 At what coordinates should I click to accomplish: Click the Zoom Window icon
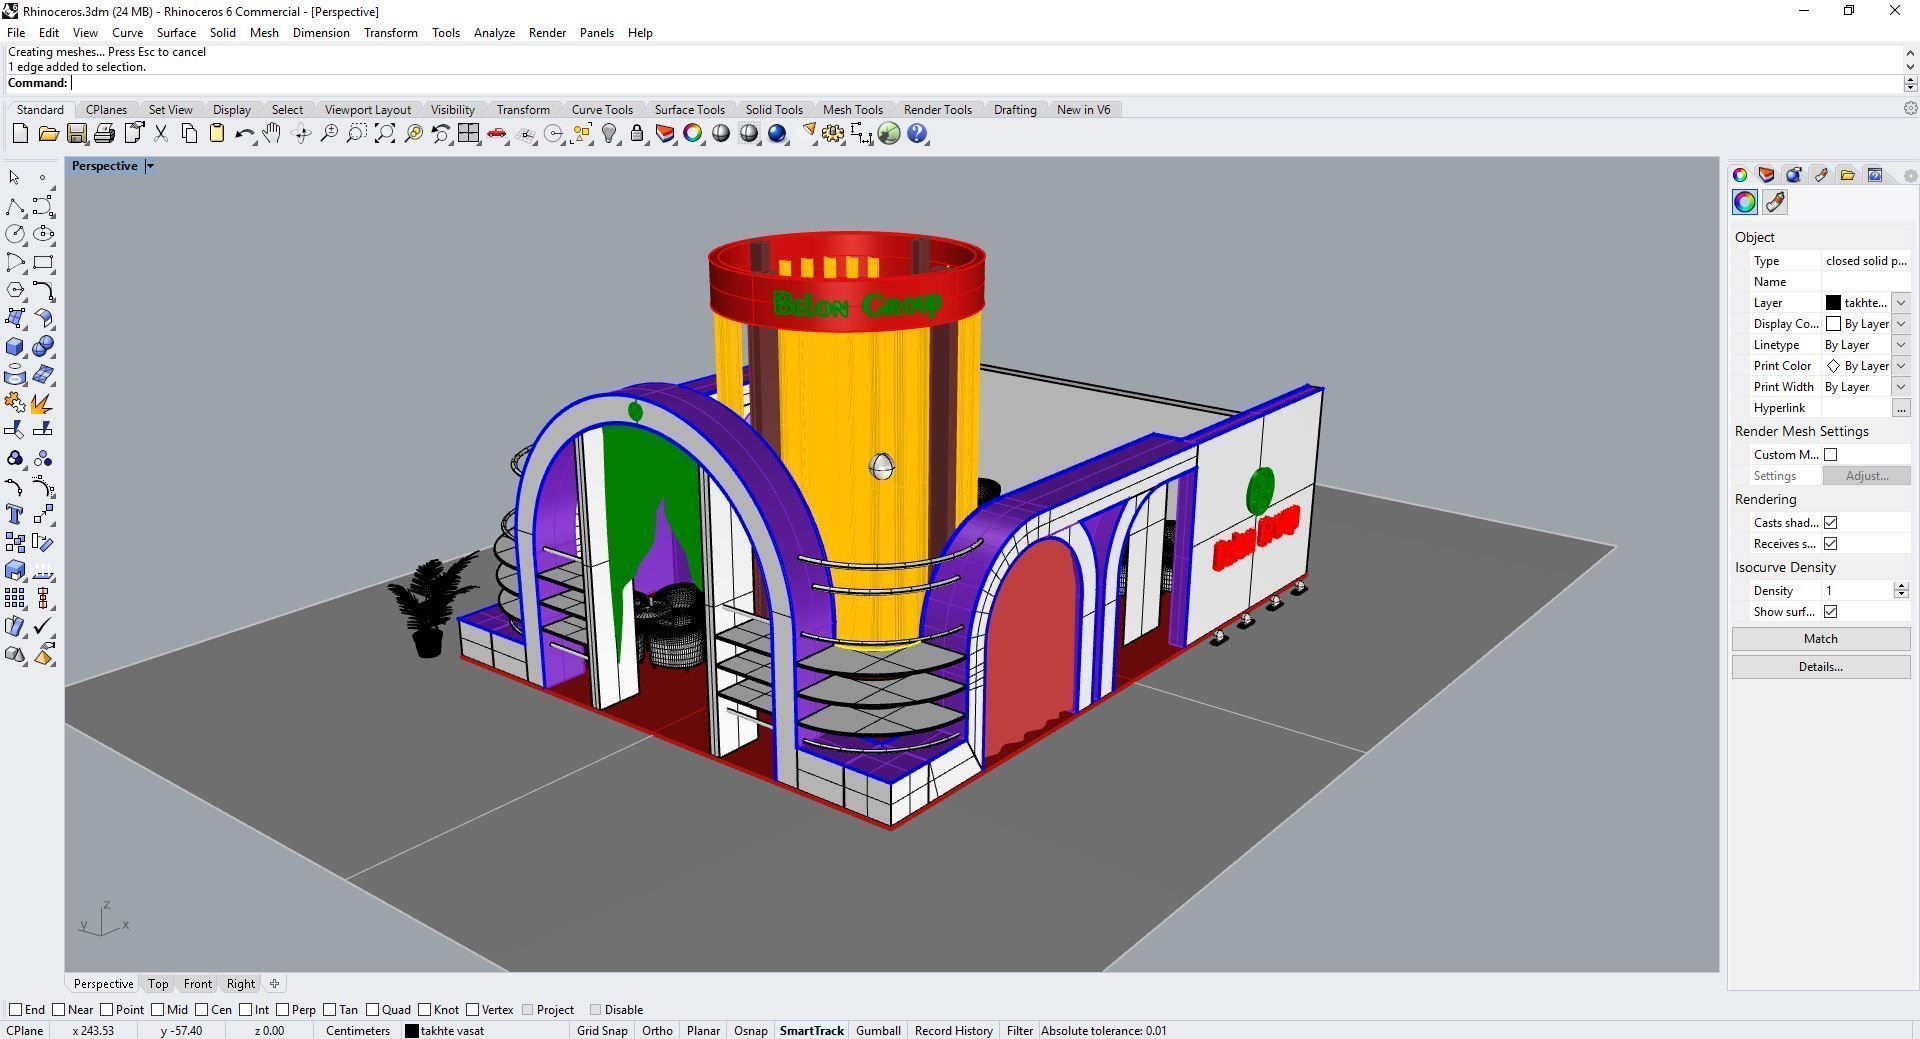(356, 133)
